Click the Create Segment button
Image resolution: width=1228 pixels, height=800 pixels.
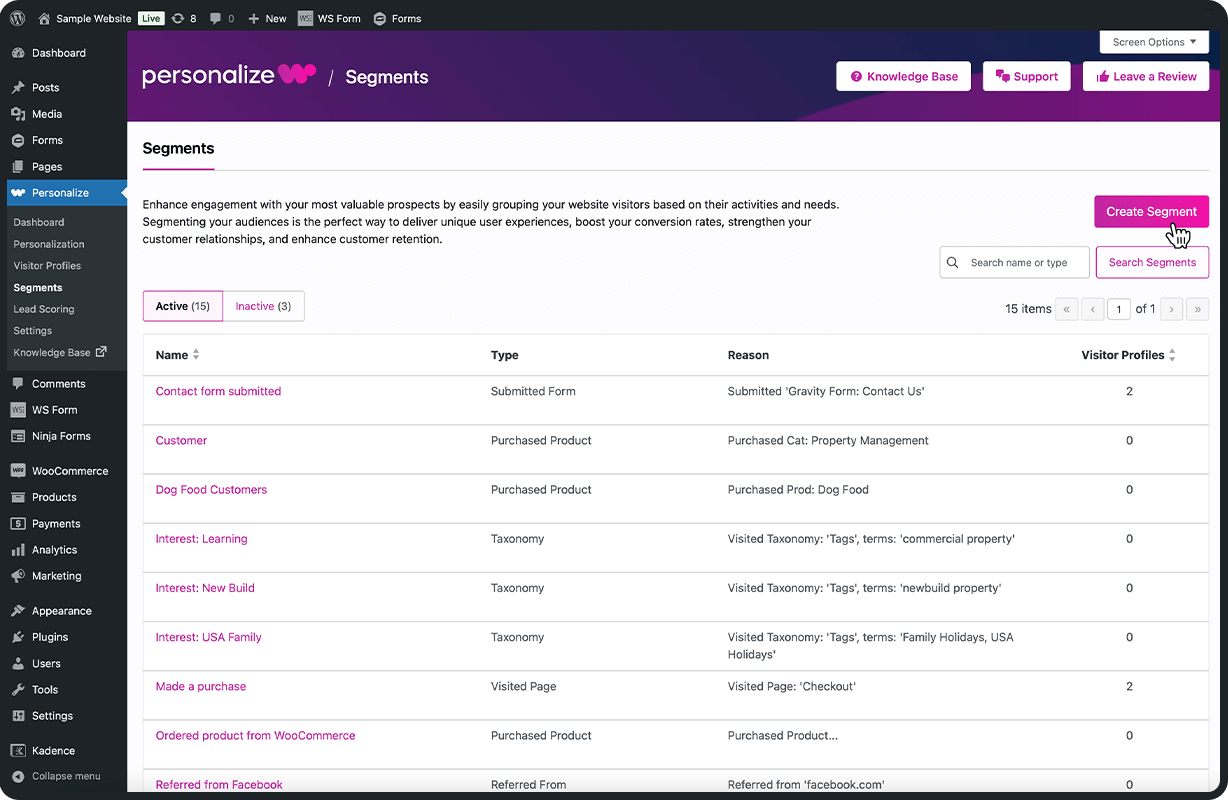point(1151,211)
